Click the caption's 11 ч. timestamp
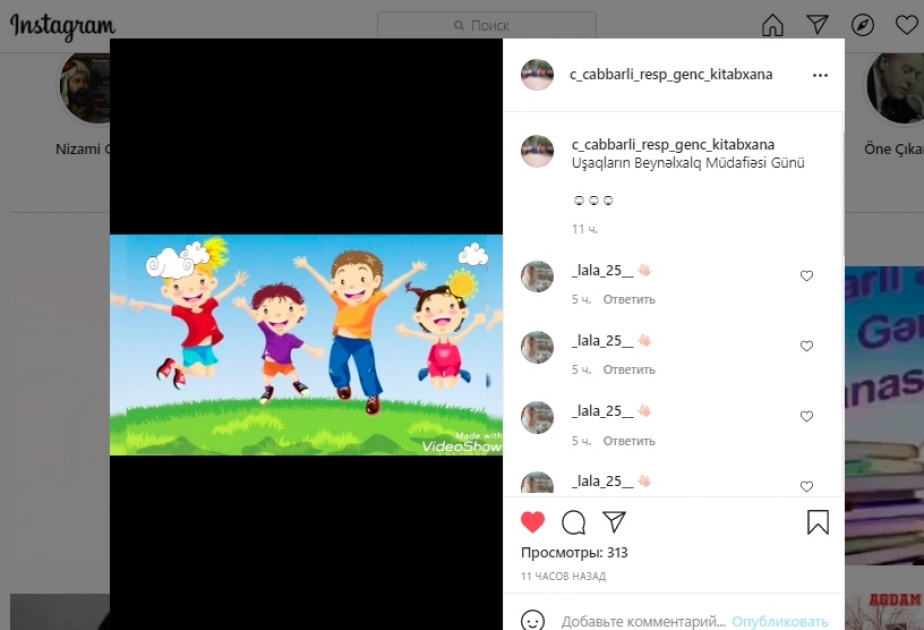 585,229
